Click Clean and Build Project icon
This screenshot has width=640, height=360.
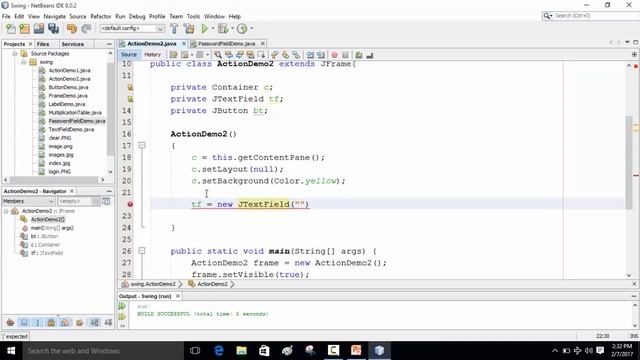click(x=189, y=29)
